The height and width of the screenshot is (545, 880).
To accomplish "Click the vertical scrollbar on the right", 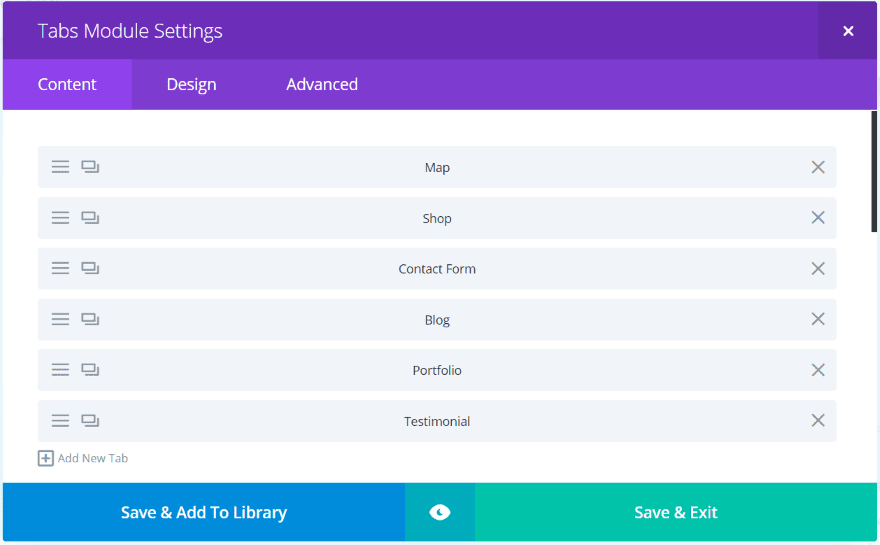I will [874, 170].
